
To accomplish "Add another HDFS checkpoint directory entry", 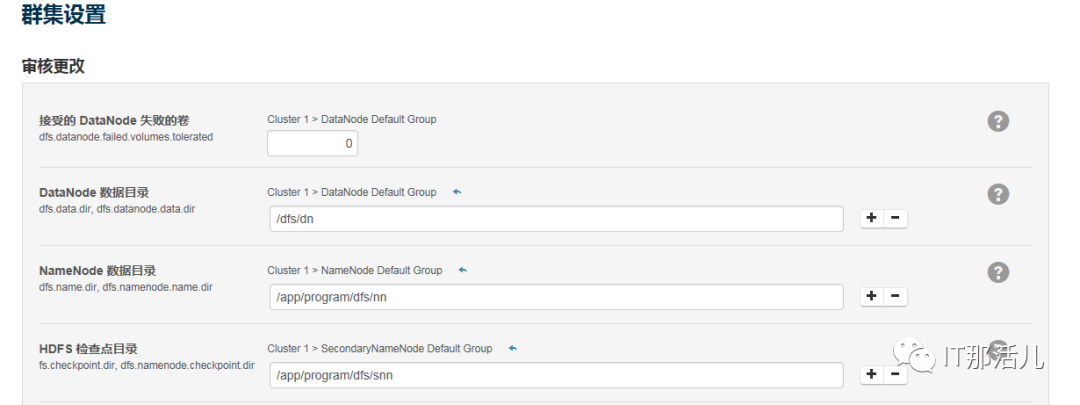I will pos(871,374).
